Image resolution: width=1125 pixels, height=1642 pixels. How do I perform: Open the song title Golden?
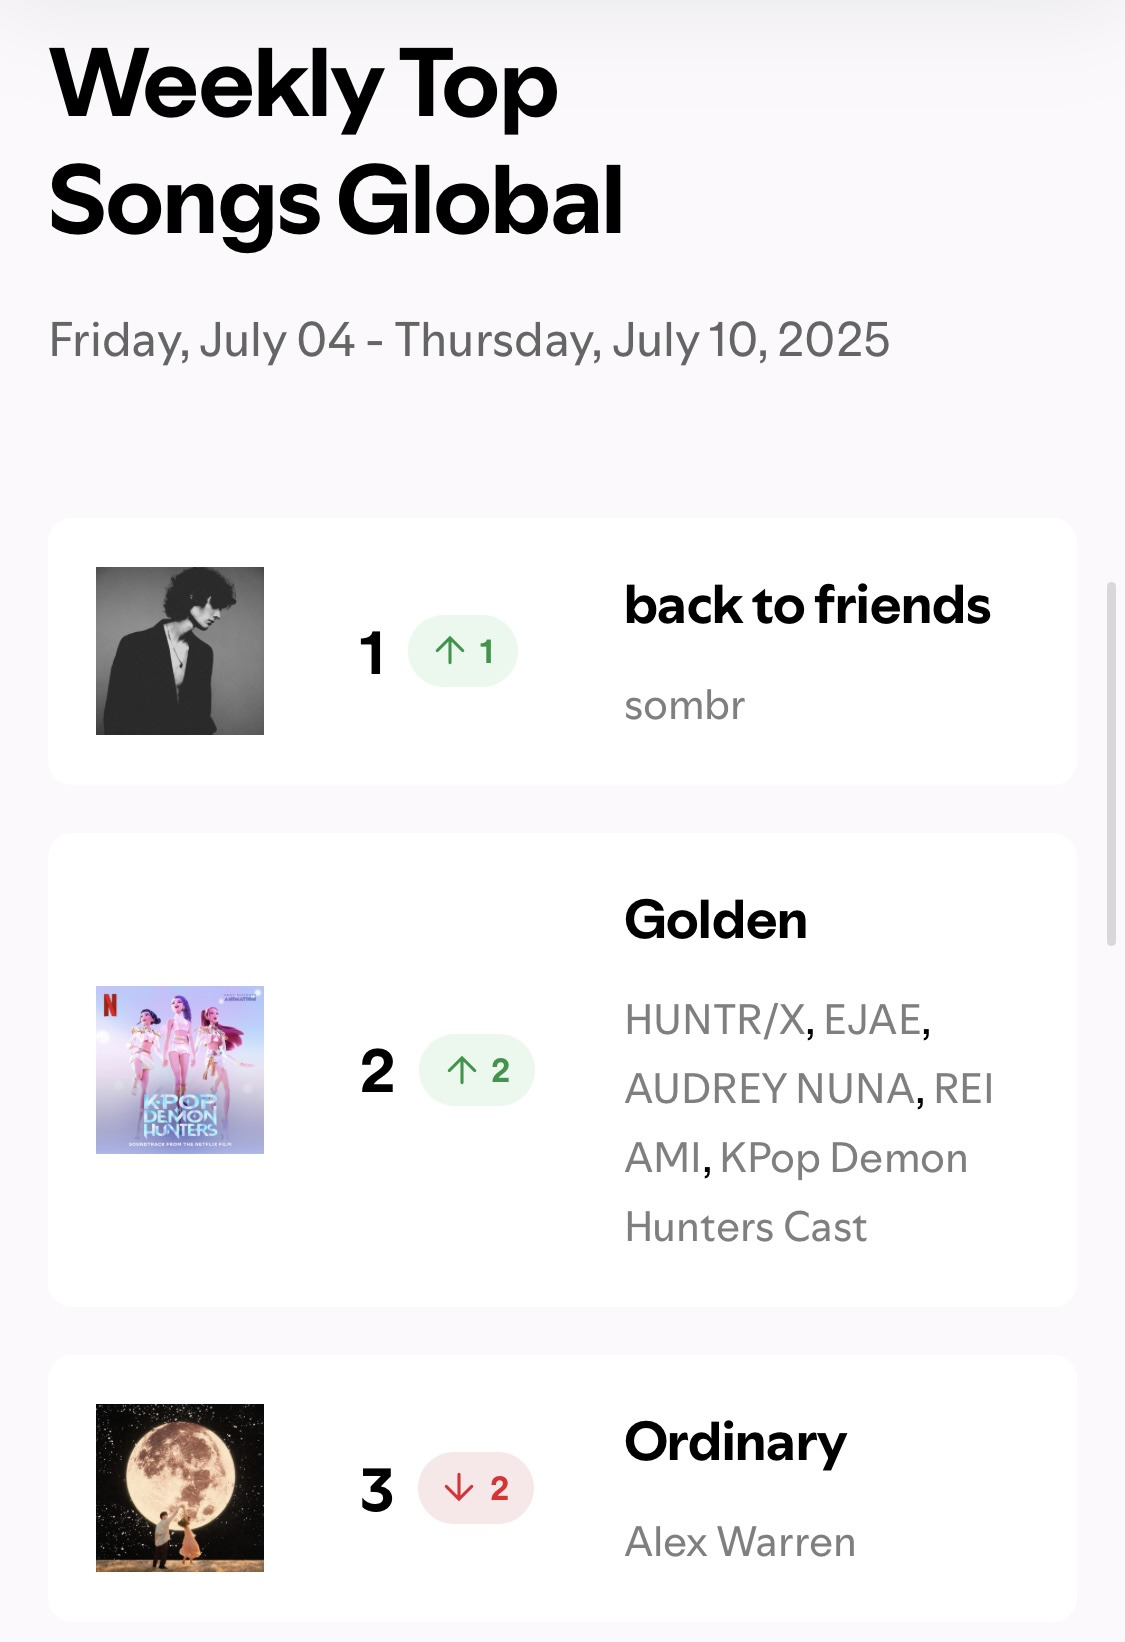point(716,920)
